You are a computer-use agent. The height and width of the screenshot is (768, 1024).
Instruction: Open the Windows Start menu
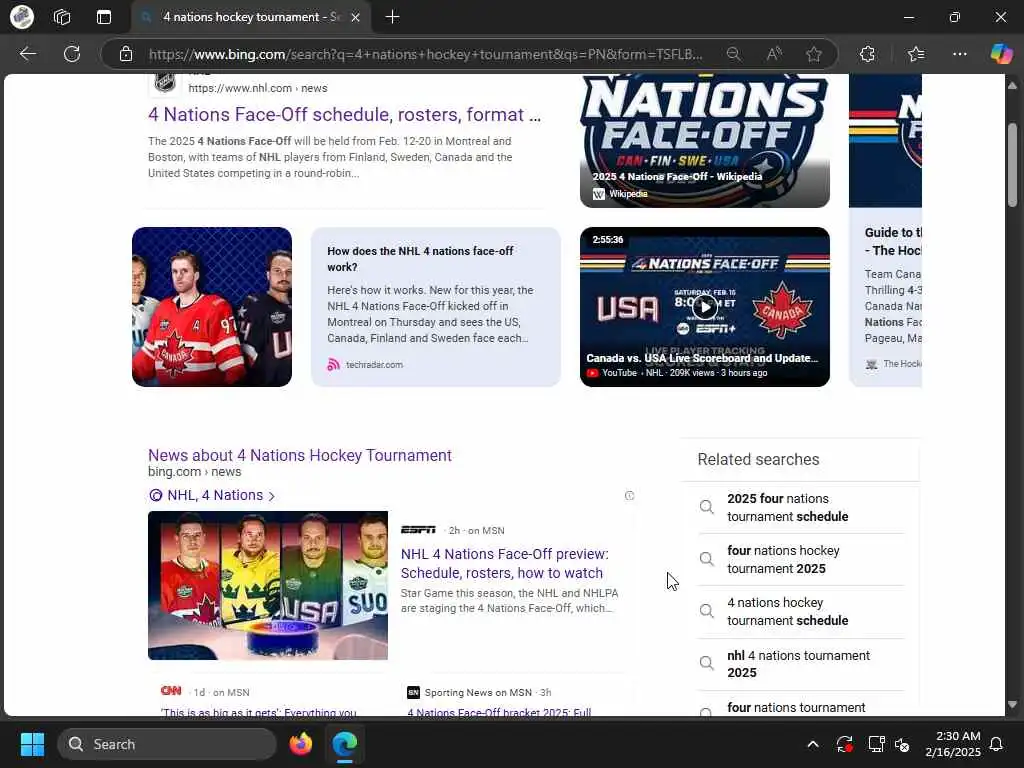(x=32, y=744)
